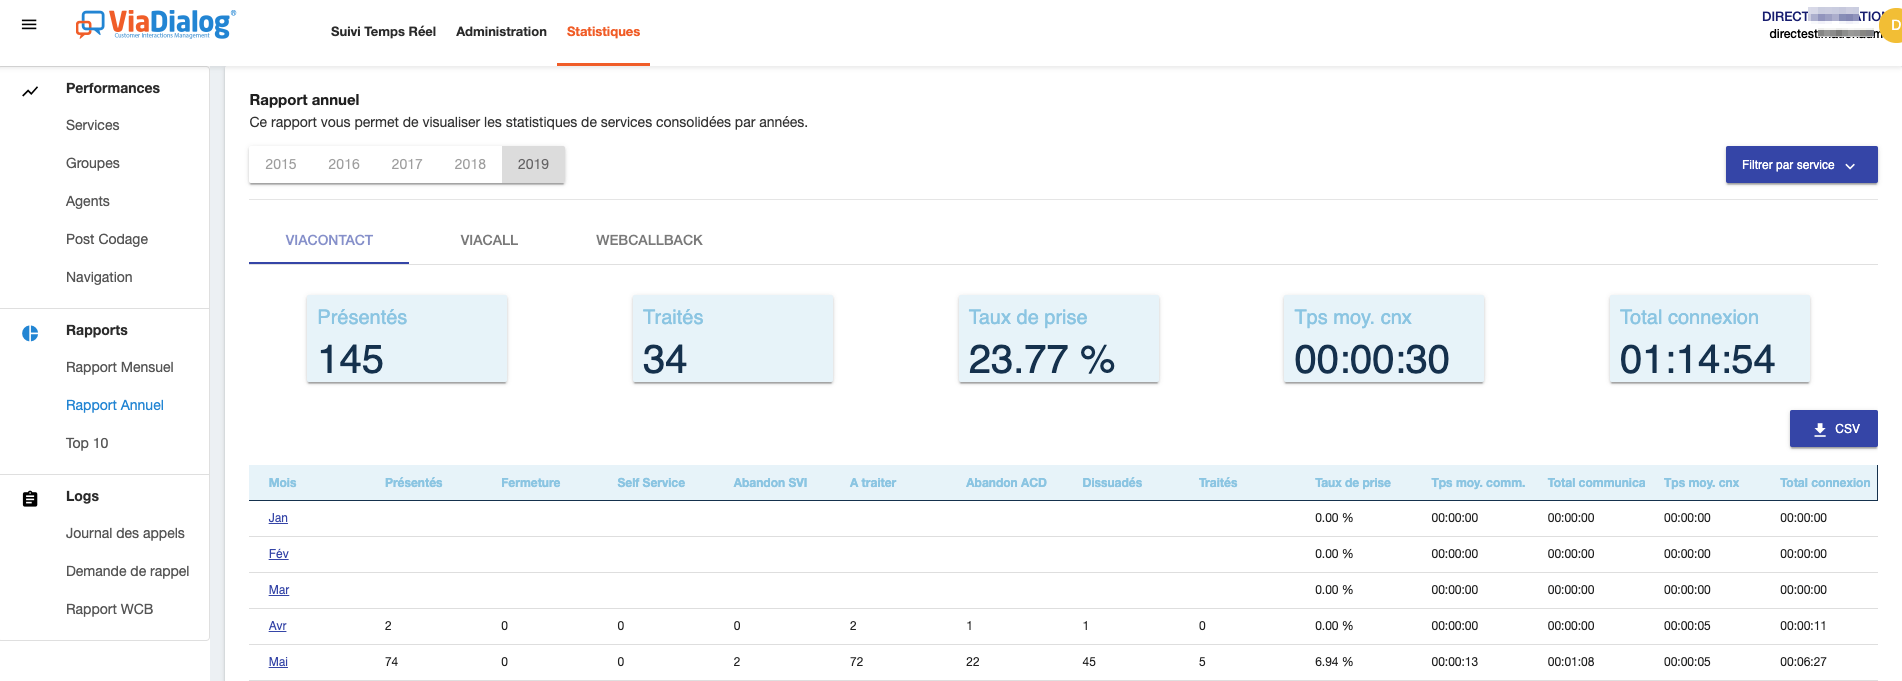This screenshot has height=681, width=1902.
Task: Click Traités column header
Action: click(x=1218, y=483)
